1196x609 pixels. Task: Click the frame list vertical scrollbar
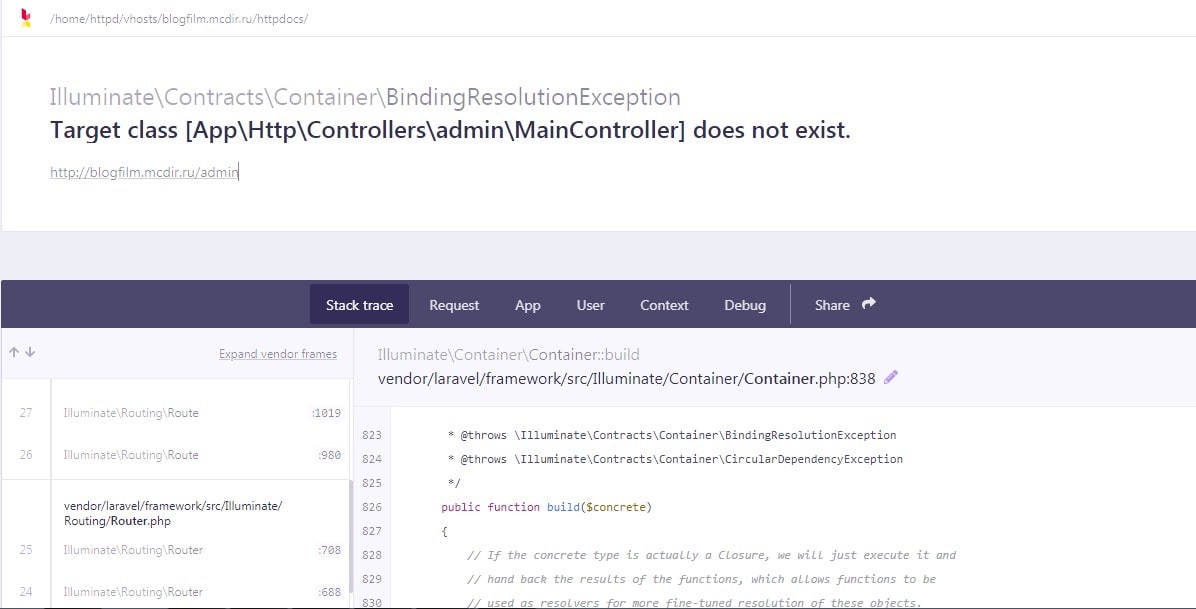[x=351, y=534]
